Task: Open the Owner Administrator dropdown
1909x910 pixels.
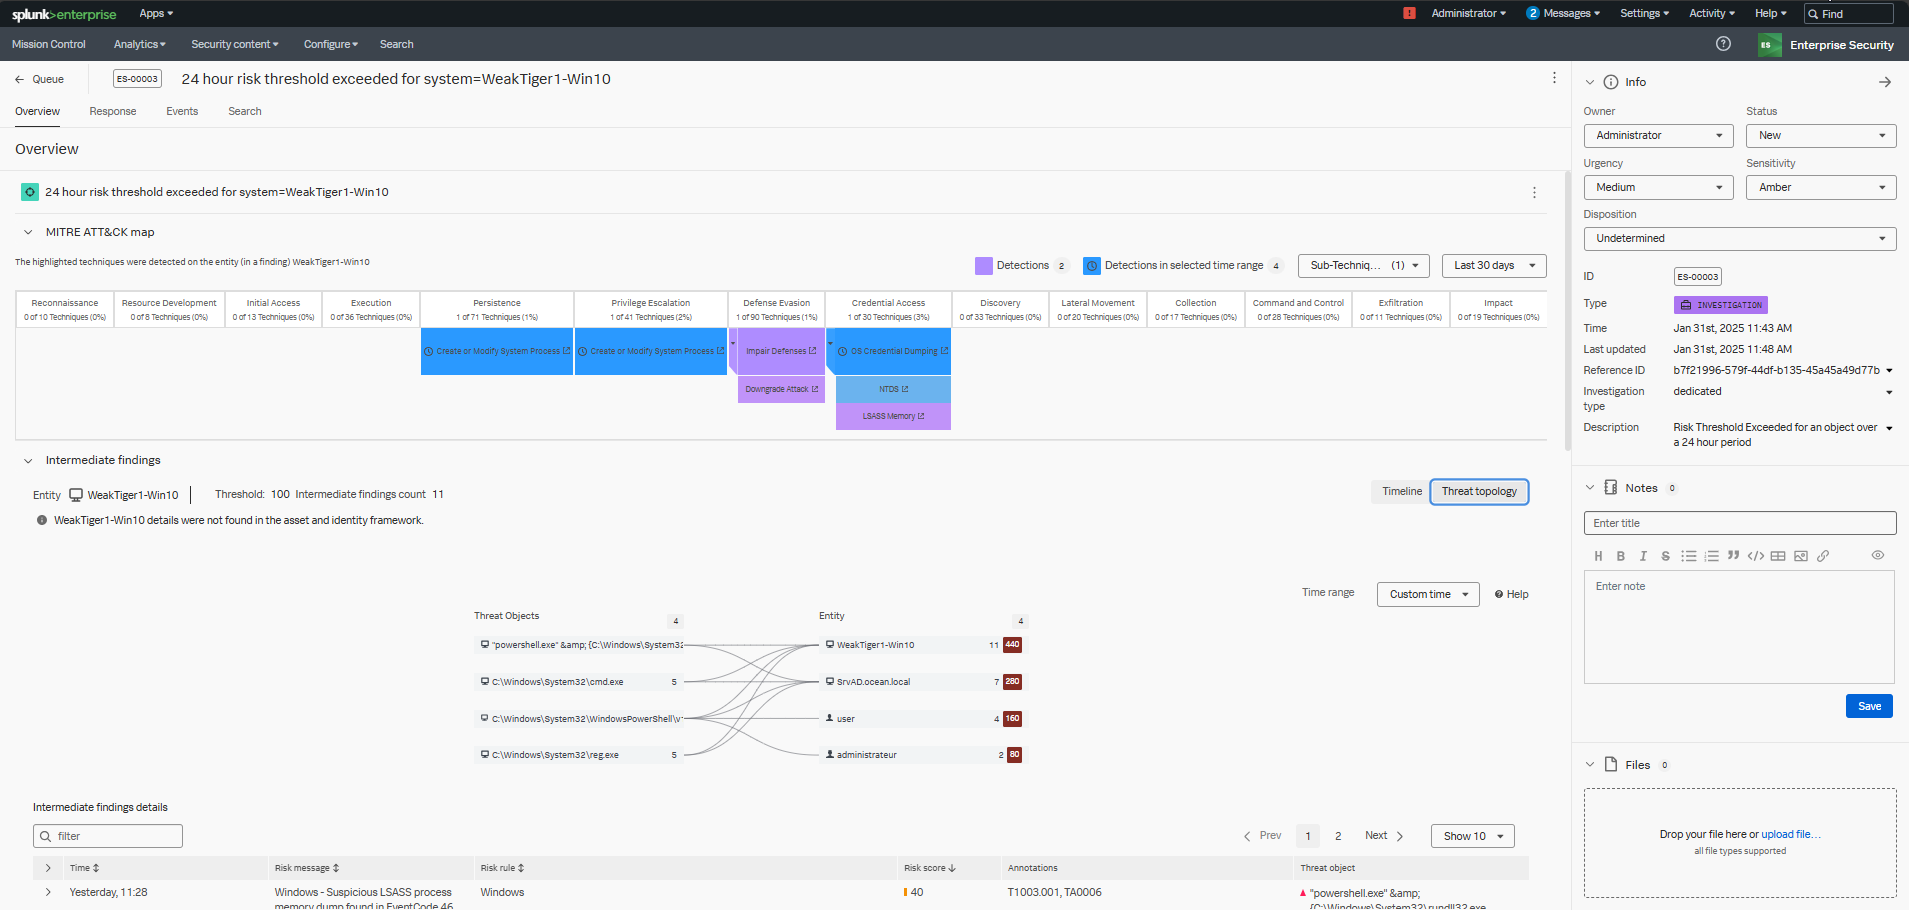Action: 1659,135
